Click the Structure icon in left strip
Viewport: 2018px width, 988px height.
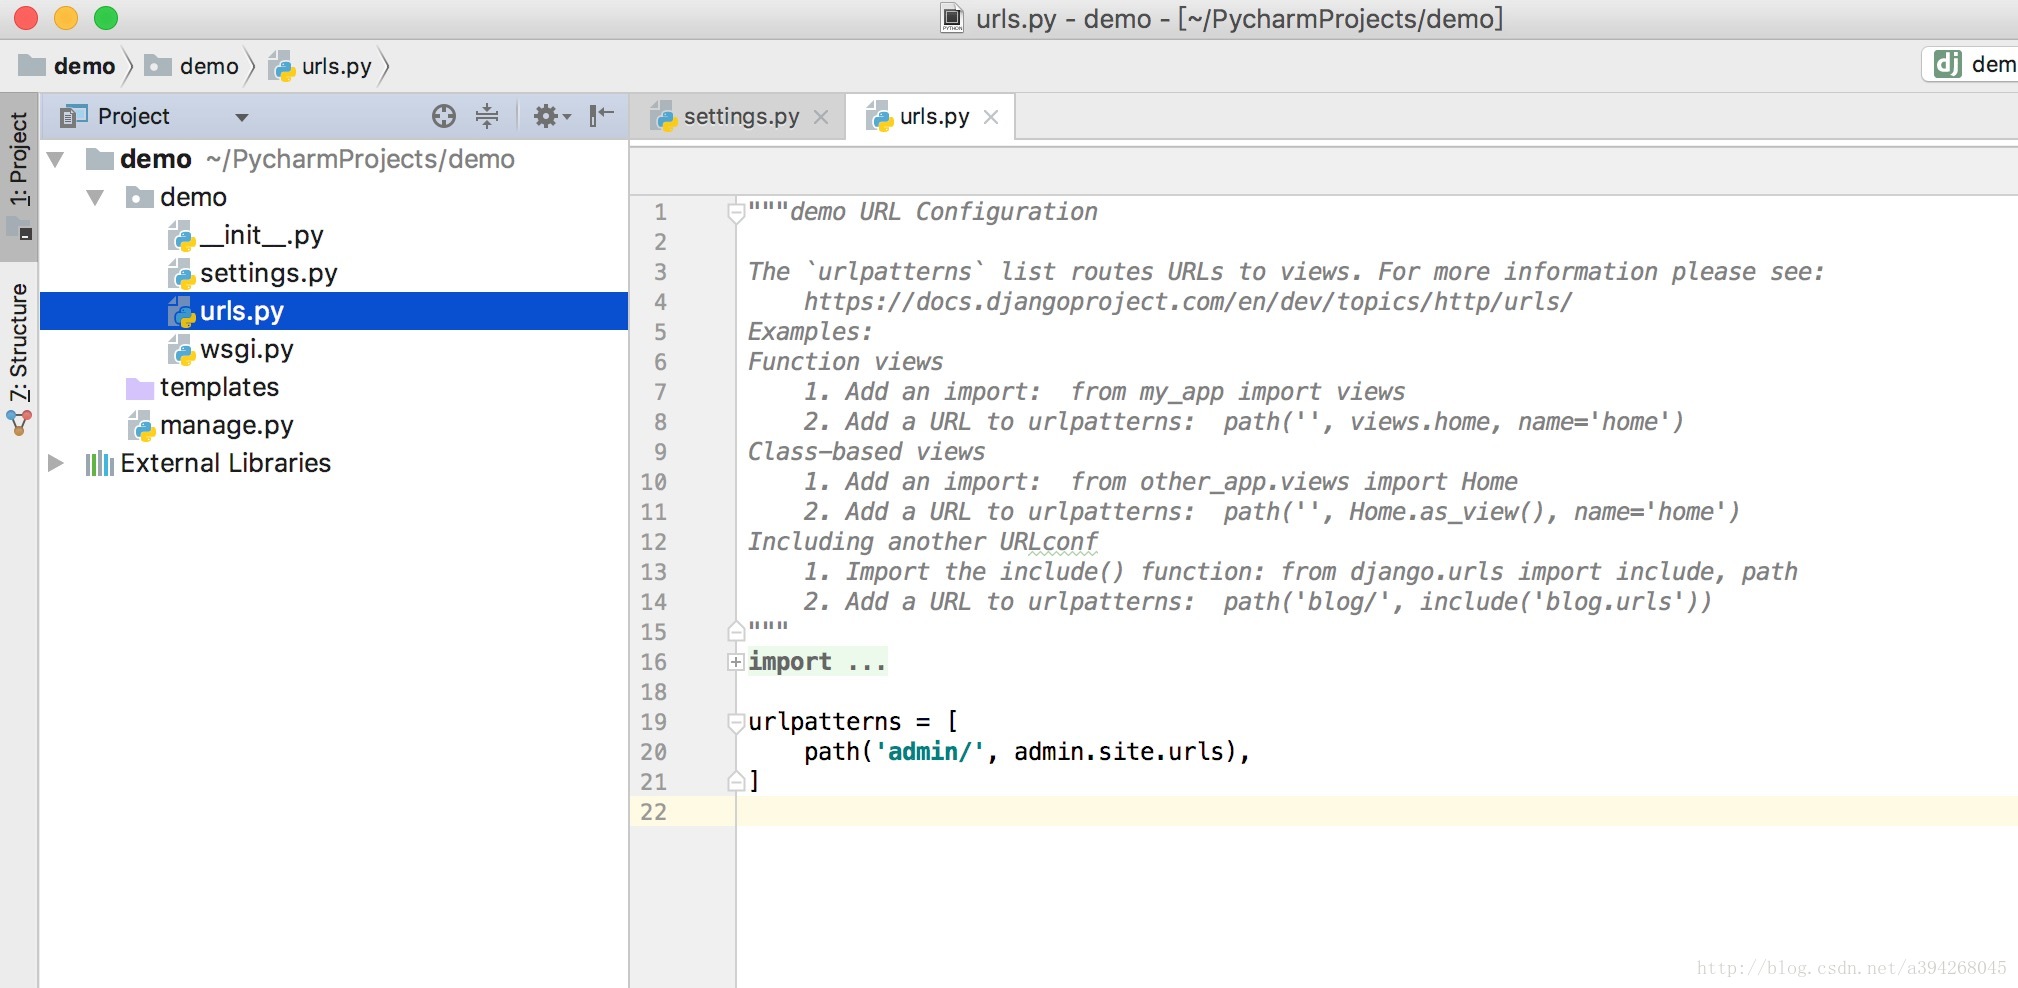coord(19,423)
